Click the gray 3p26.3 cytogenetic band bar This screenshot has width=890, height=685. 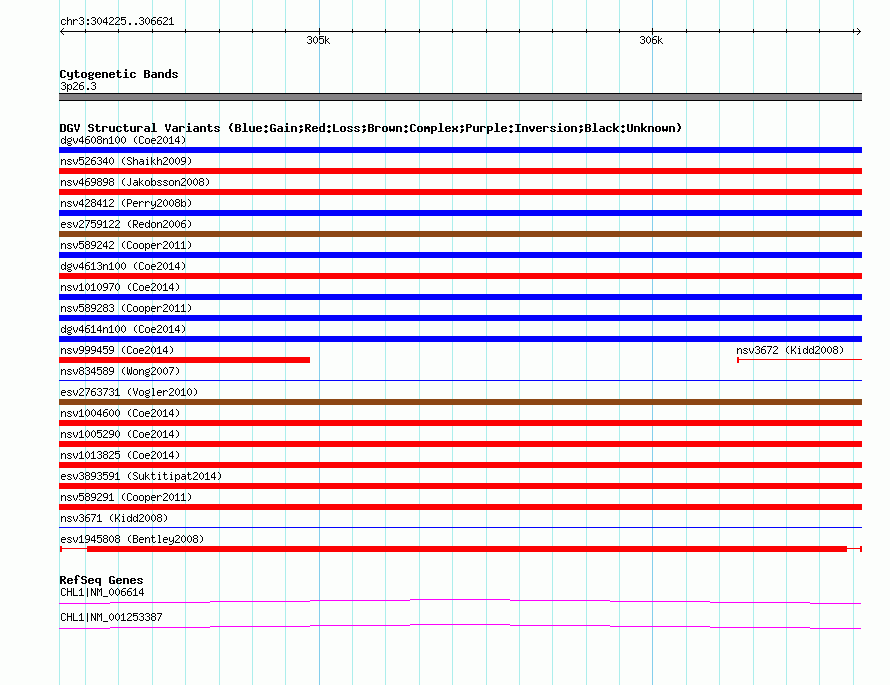click(x=460, y=97)
